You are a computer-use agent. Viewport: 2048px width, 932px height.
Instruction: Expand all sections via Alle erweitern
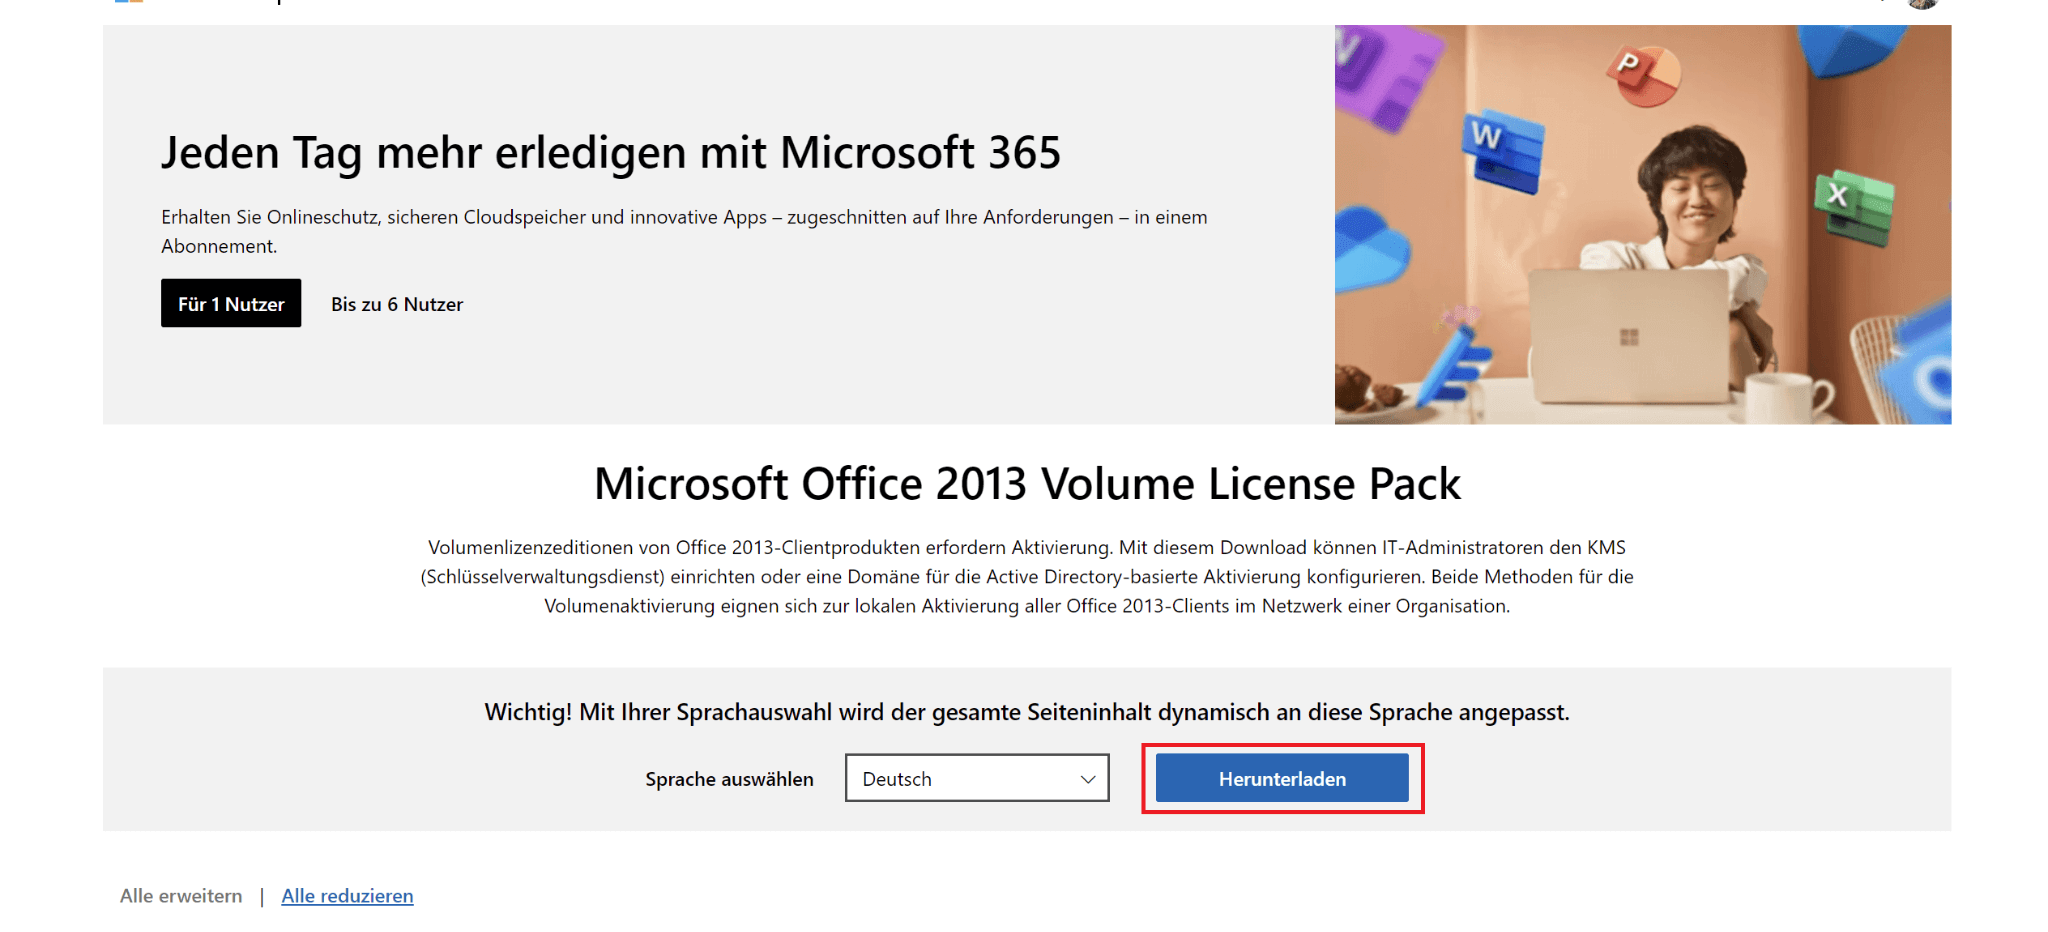(x=180, y=896)
